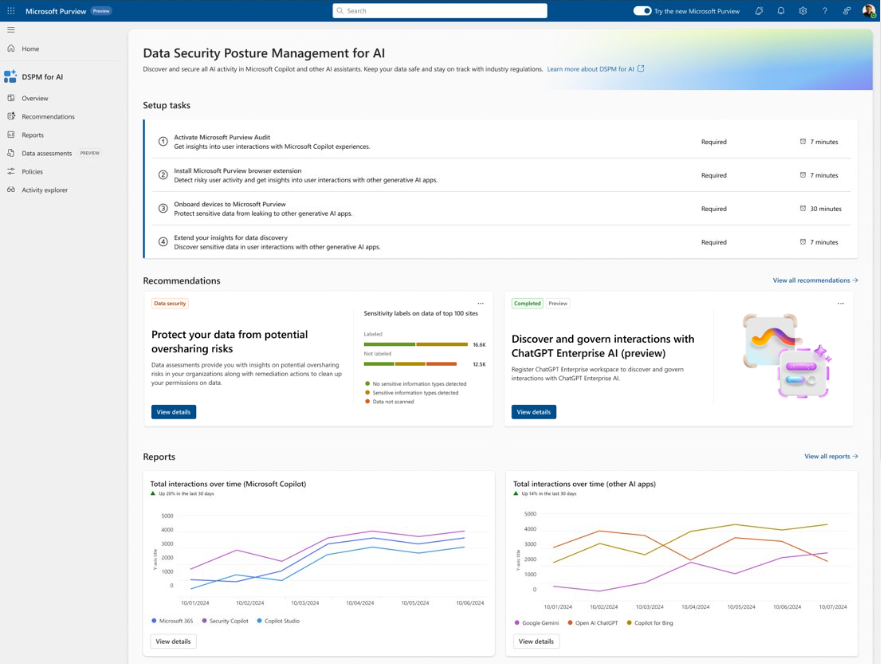This screenshot has width=881, height=664.
Task: Click in the search bar
Action: coord(440,10)
